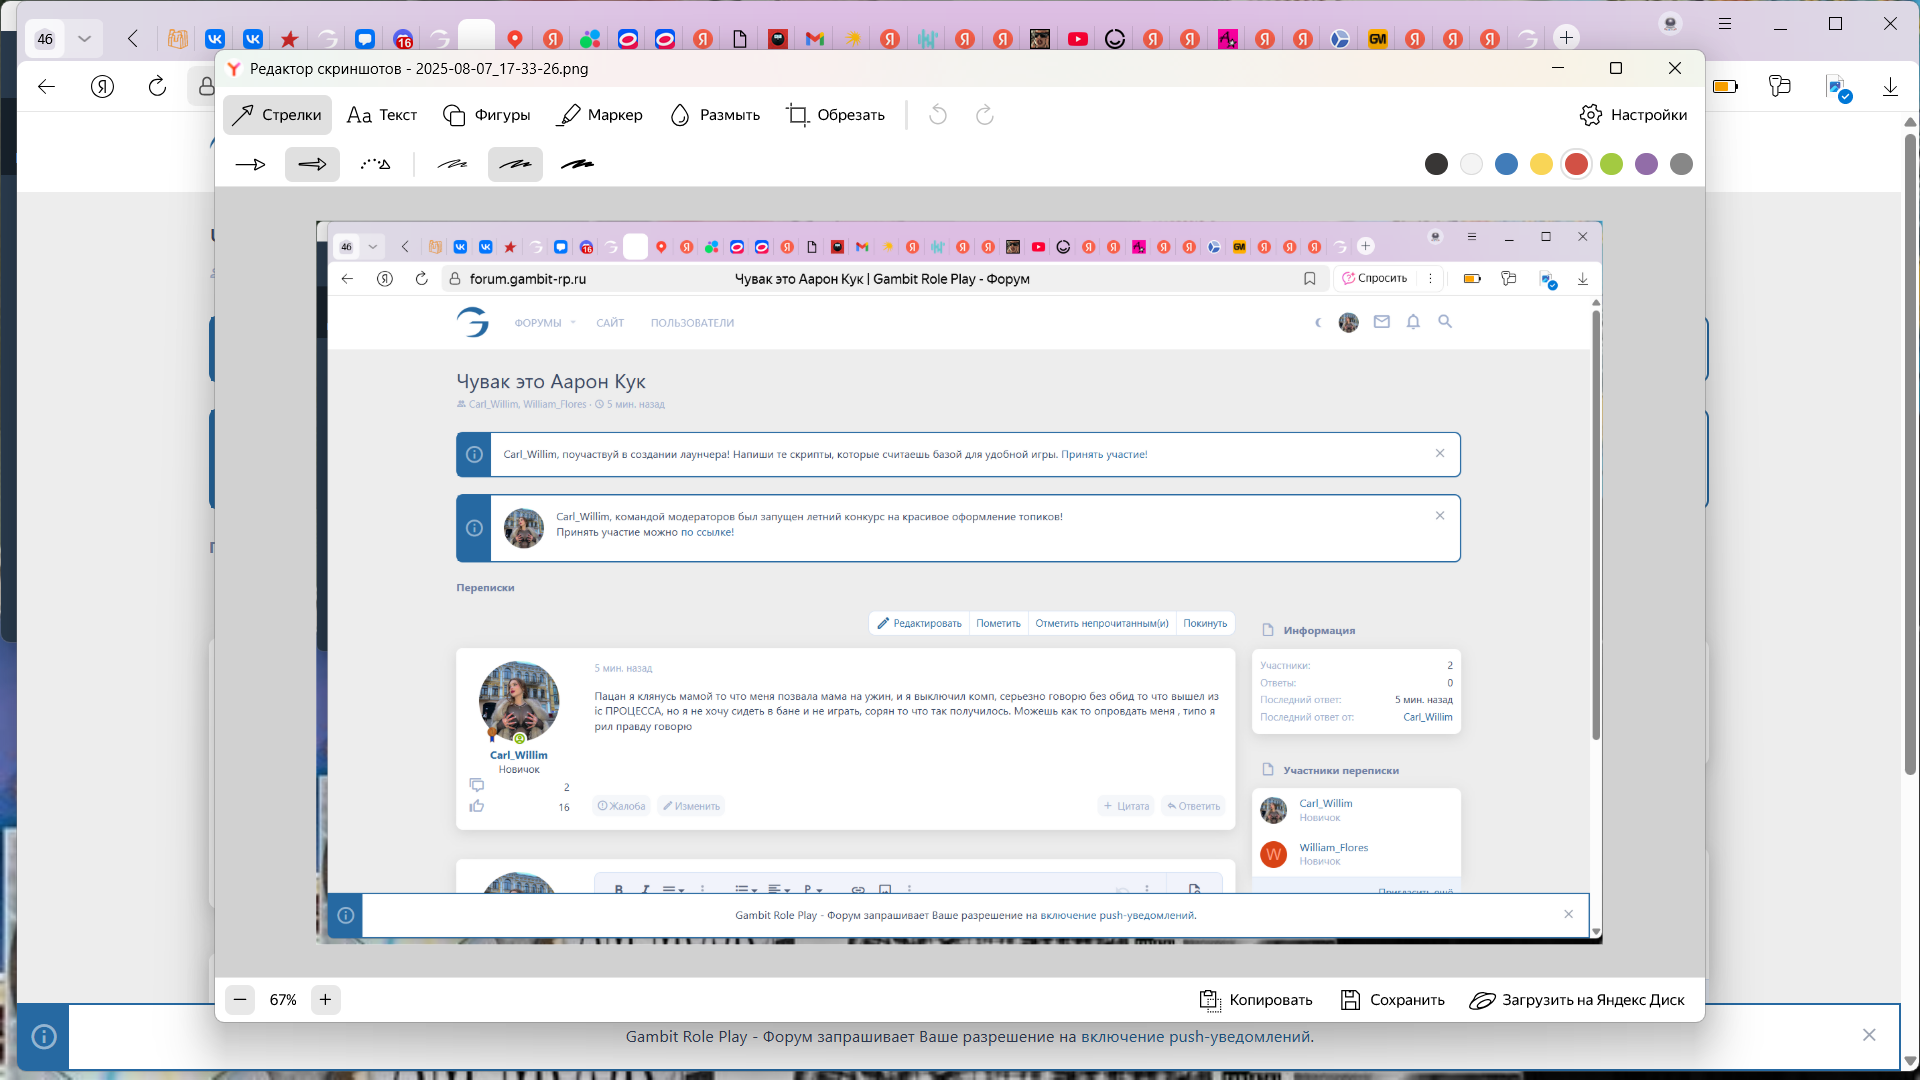This screenshot has width=1920, height=1080.
Task: Select the Обрезать crop tool
Action: coord(836,115)
